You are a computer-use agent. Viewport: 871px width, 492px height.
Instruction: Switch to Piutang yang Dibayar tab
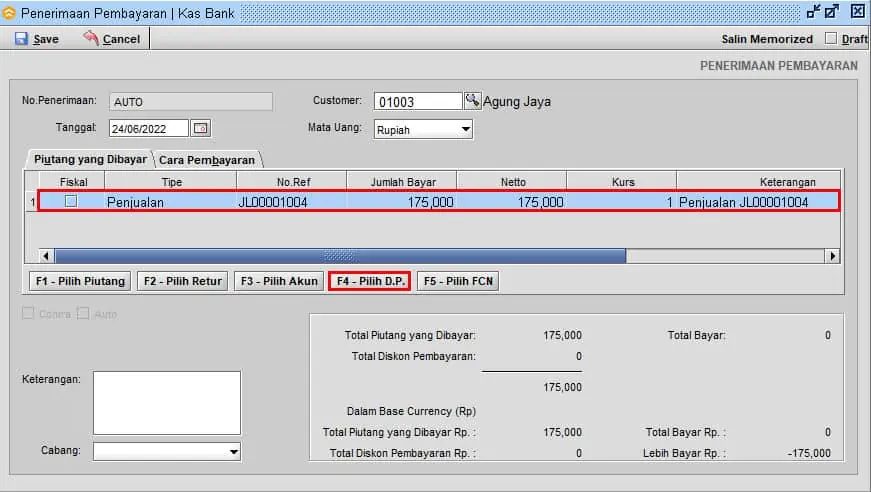coord(90,159)
